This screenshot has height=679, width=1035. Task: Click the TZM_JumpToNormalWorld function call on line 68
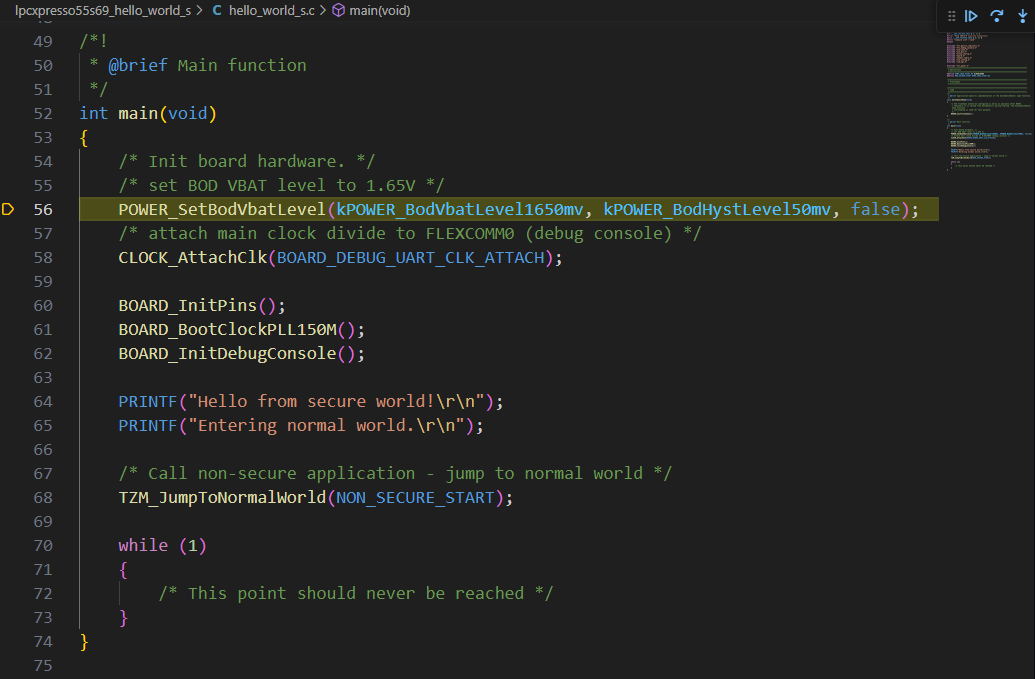[220, 497]
